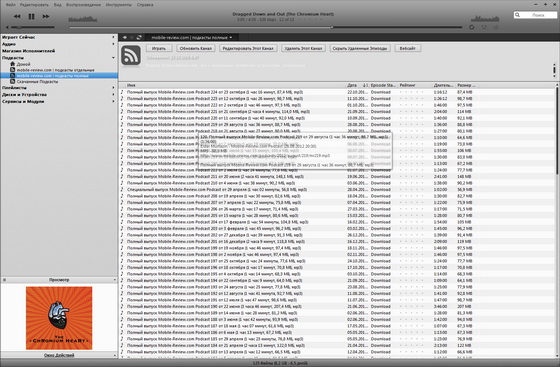Click Обновить Канал button
This screenshot has width=560, height=367.
pos(196,48)
